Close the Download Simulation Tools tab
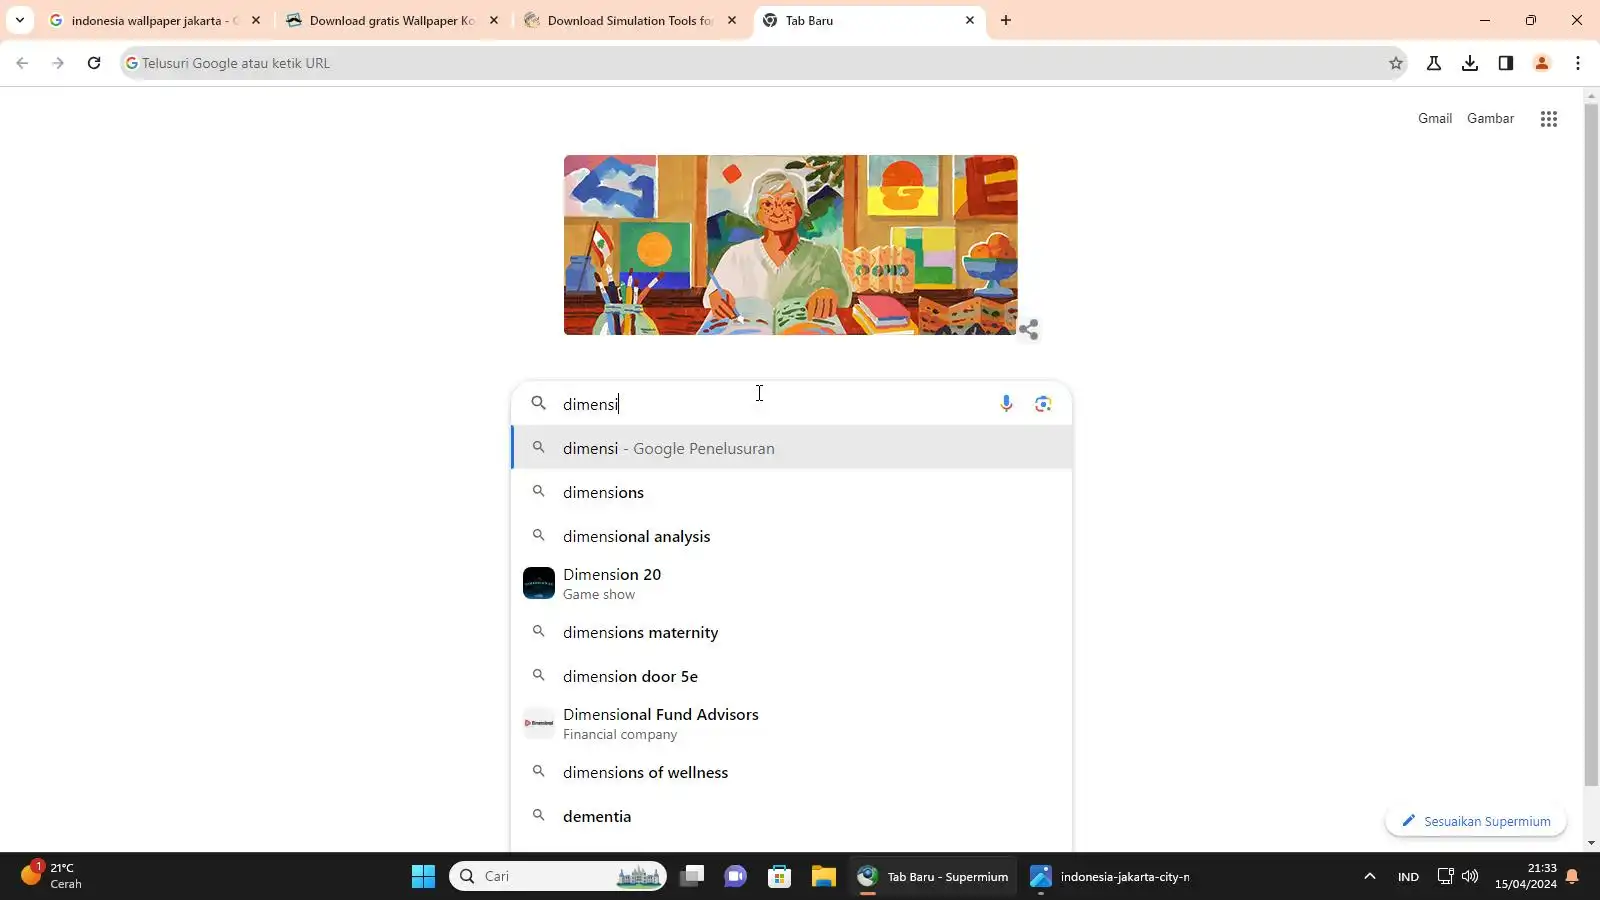This screenshot has width=1600, height=900. coord(732,20)
